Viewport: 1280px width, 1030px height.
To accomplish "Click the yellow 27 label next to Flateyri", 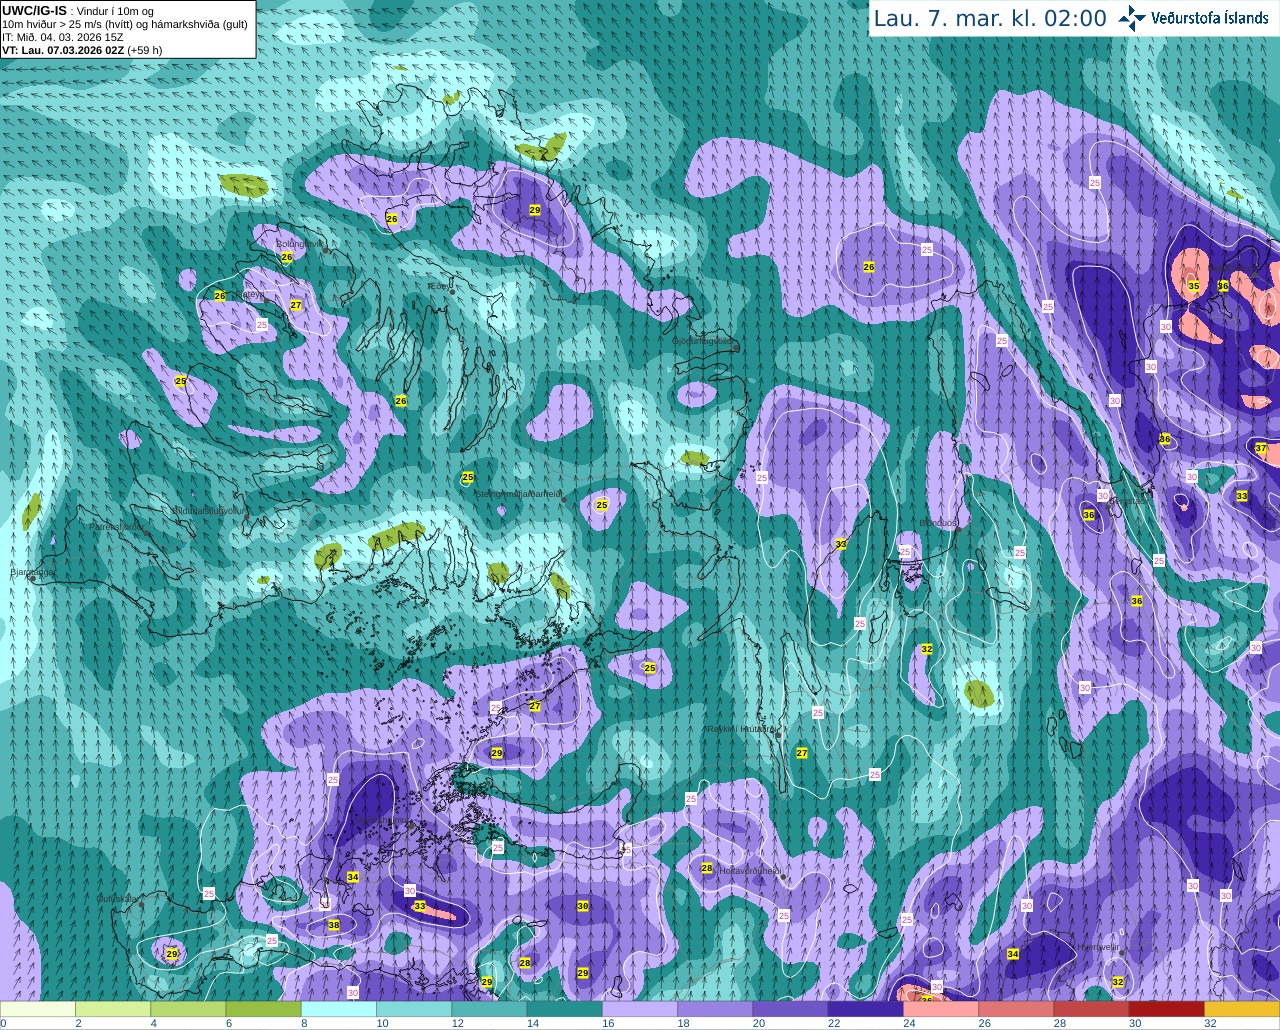I will pos(296,305).
